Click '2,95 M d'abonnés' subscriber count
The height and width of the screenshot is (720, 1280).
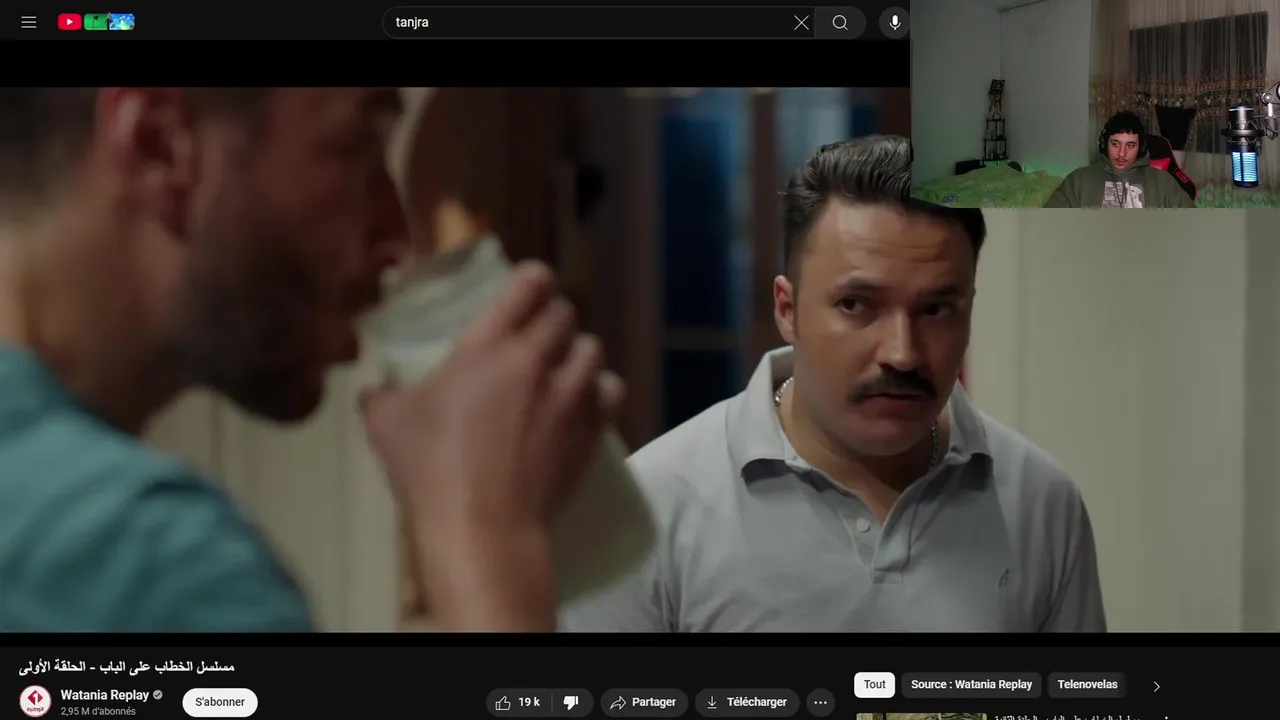coord(98,711)
